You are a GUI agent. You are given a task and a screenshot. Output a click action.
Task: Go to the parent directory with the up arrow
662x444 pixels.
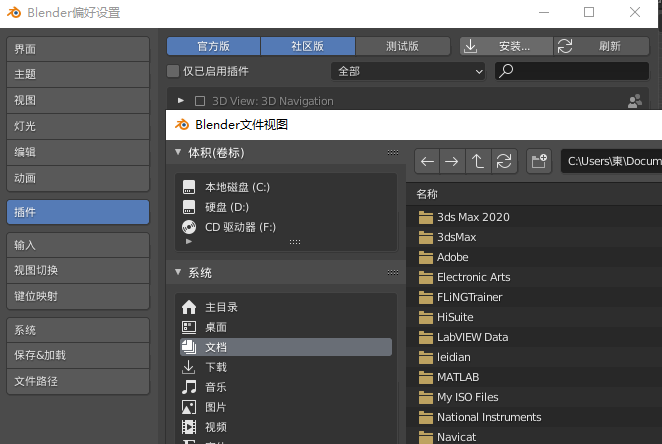[x=478, y=161]
